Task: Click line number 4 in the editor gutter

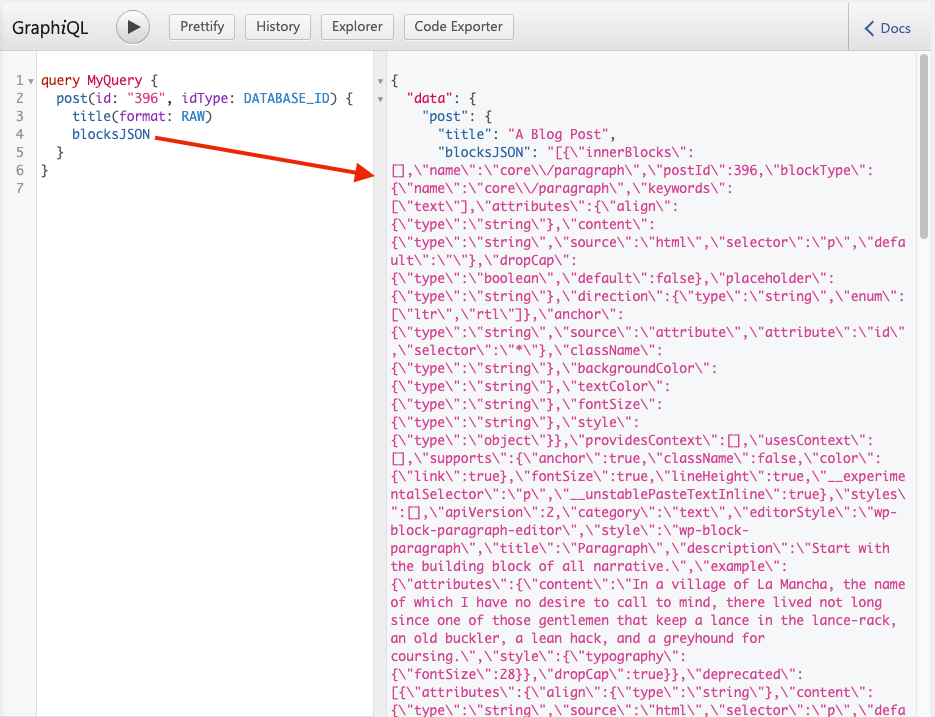Action: point(20,134)
